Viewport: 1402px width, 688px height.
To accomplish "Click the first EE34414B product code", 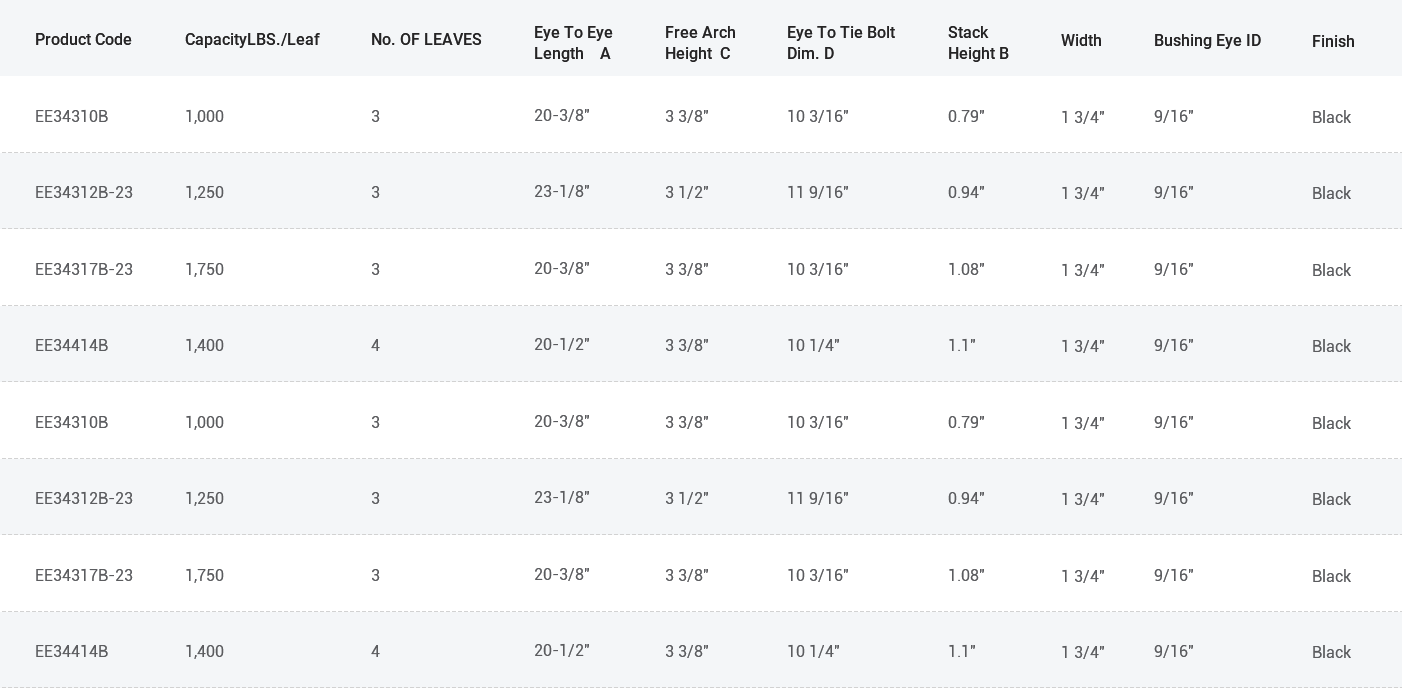I will point(72,346).
